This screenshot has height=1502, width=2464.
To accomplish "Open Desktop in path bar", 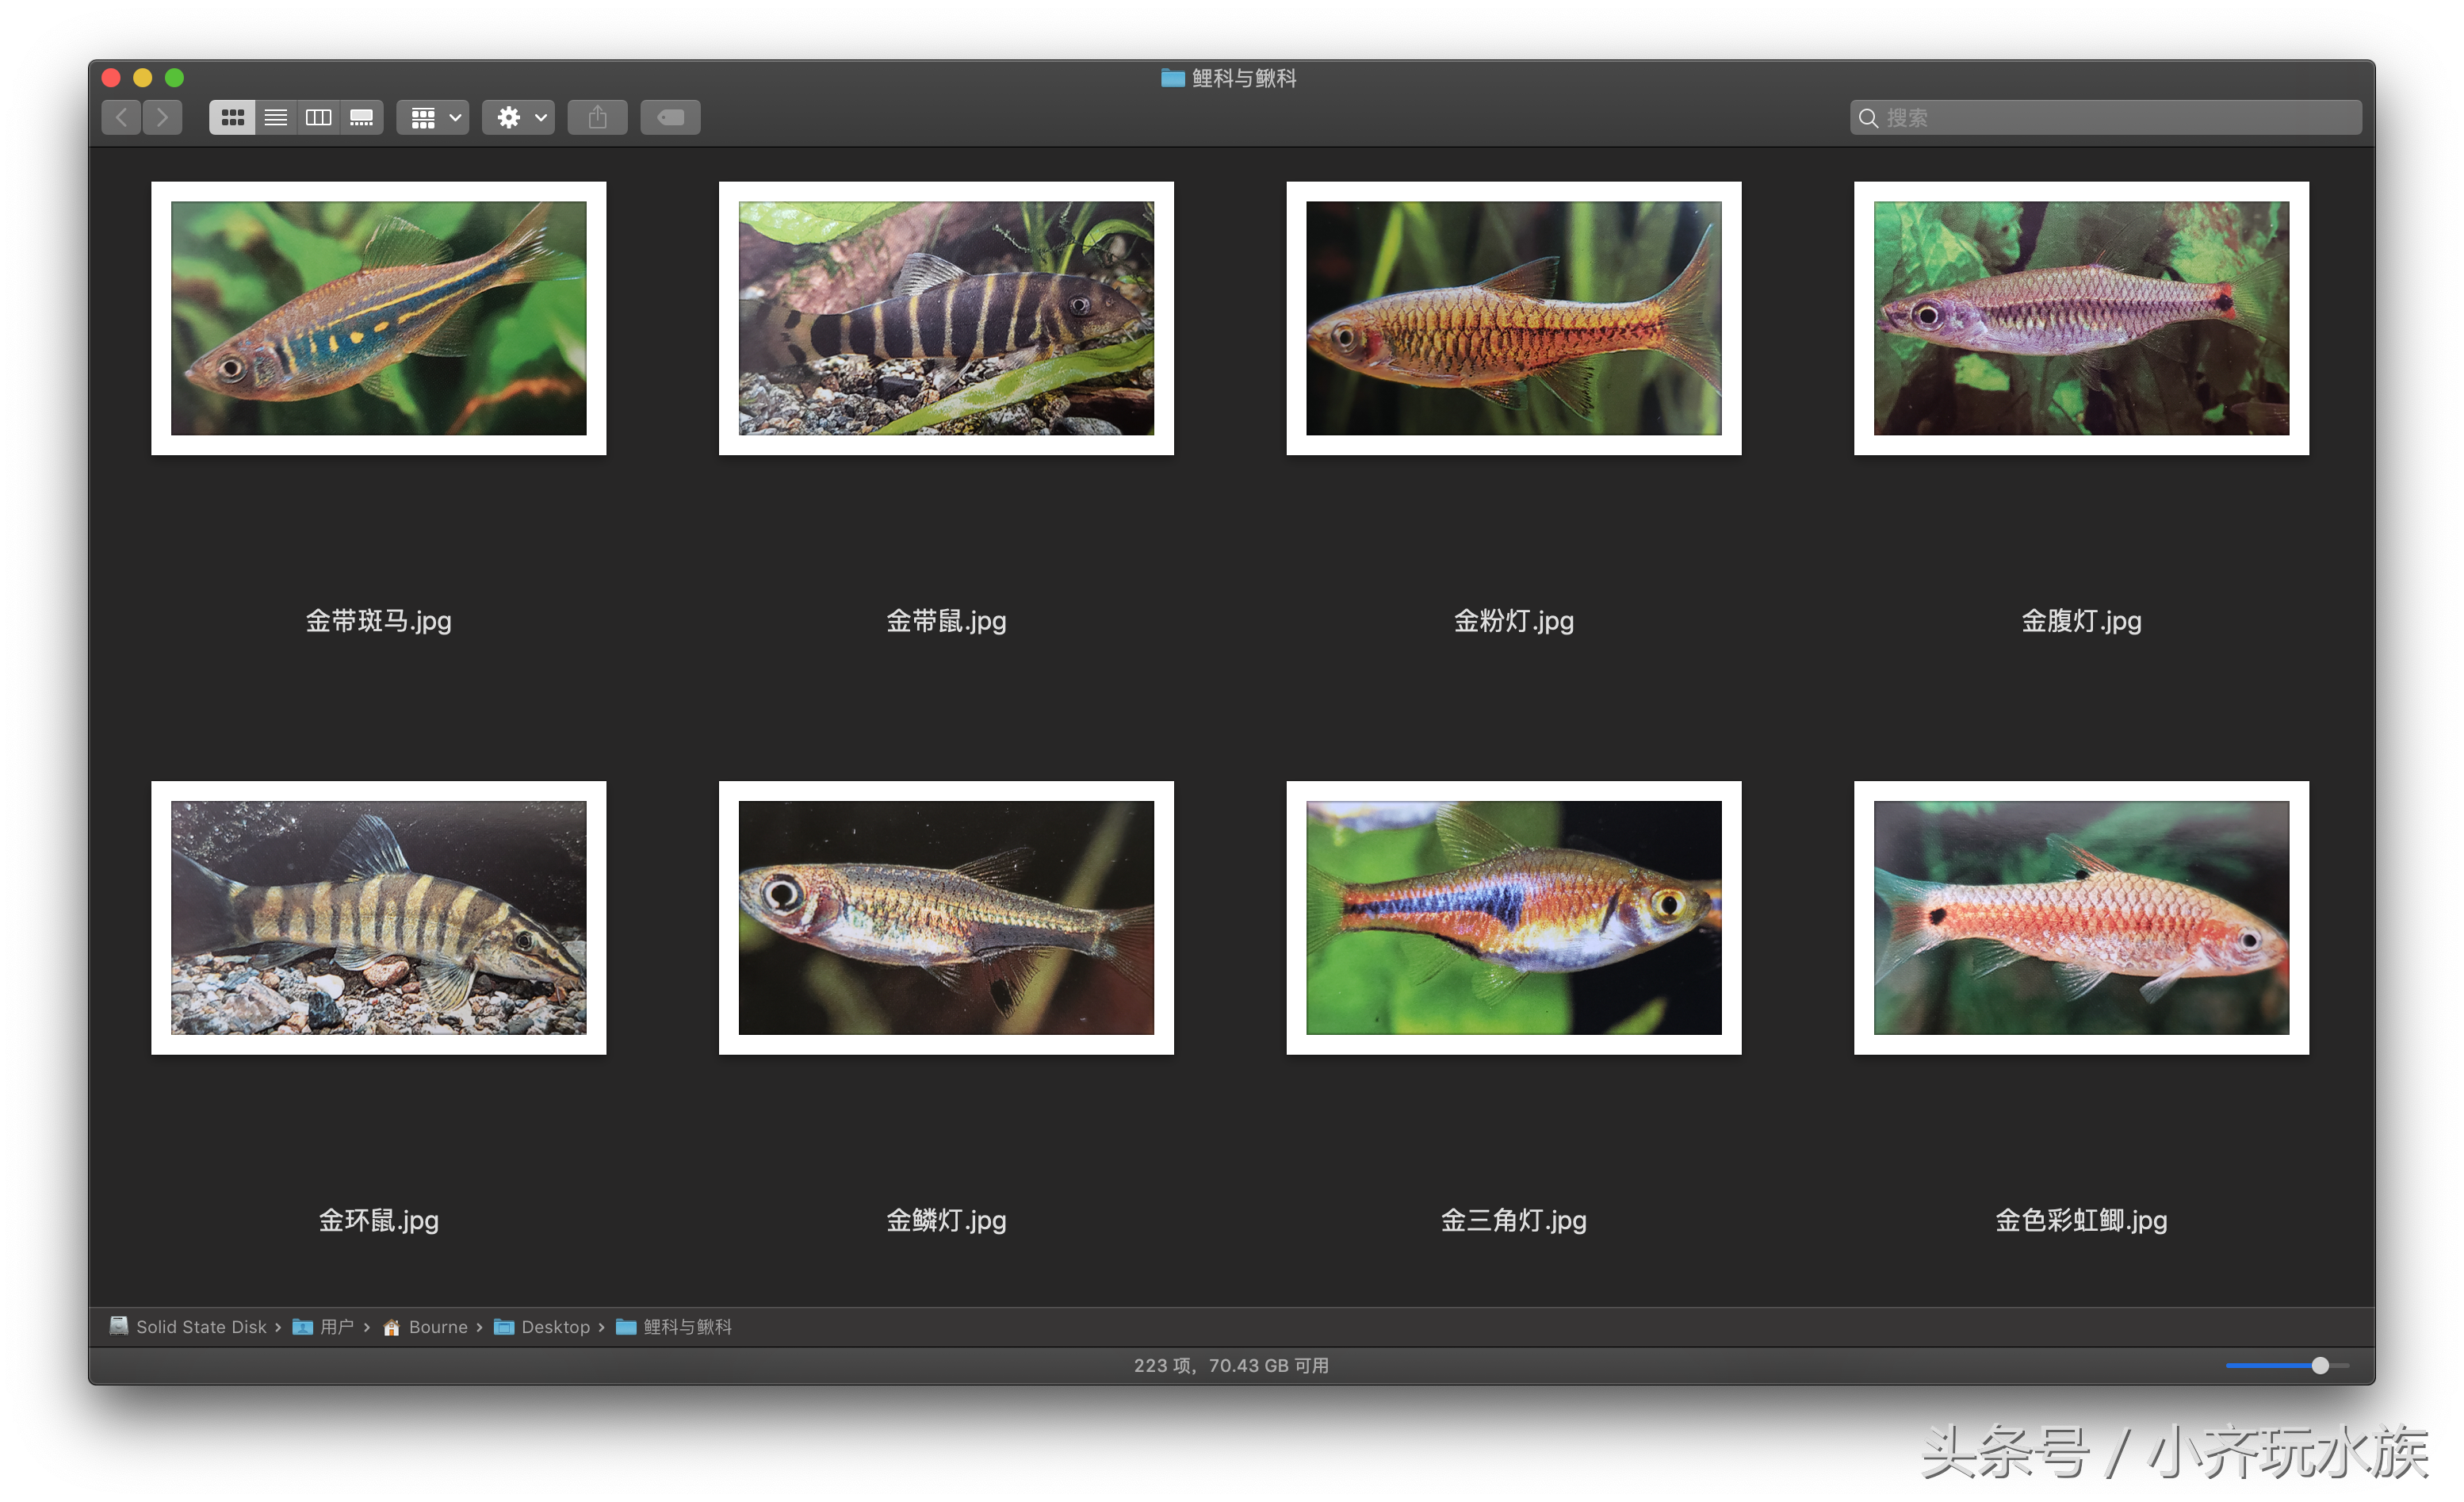I will [x=542, y=1327].
